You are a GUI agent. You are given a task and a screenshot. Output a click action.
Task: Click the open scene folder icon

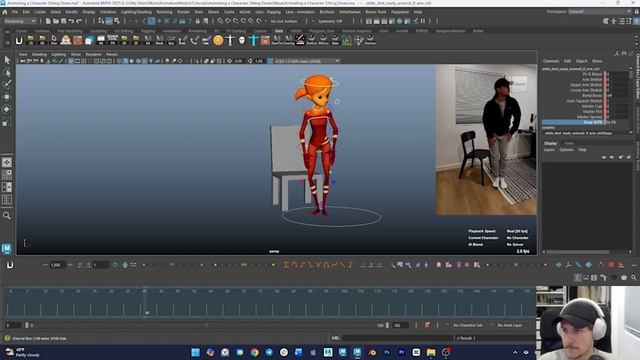(56, 21)
